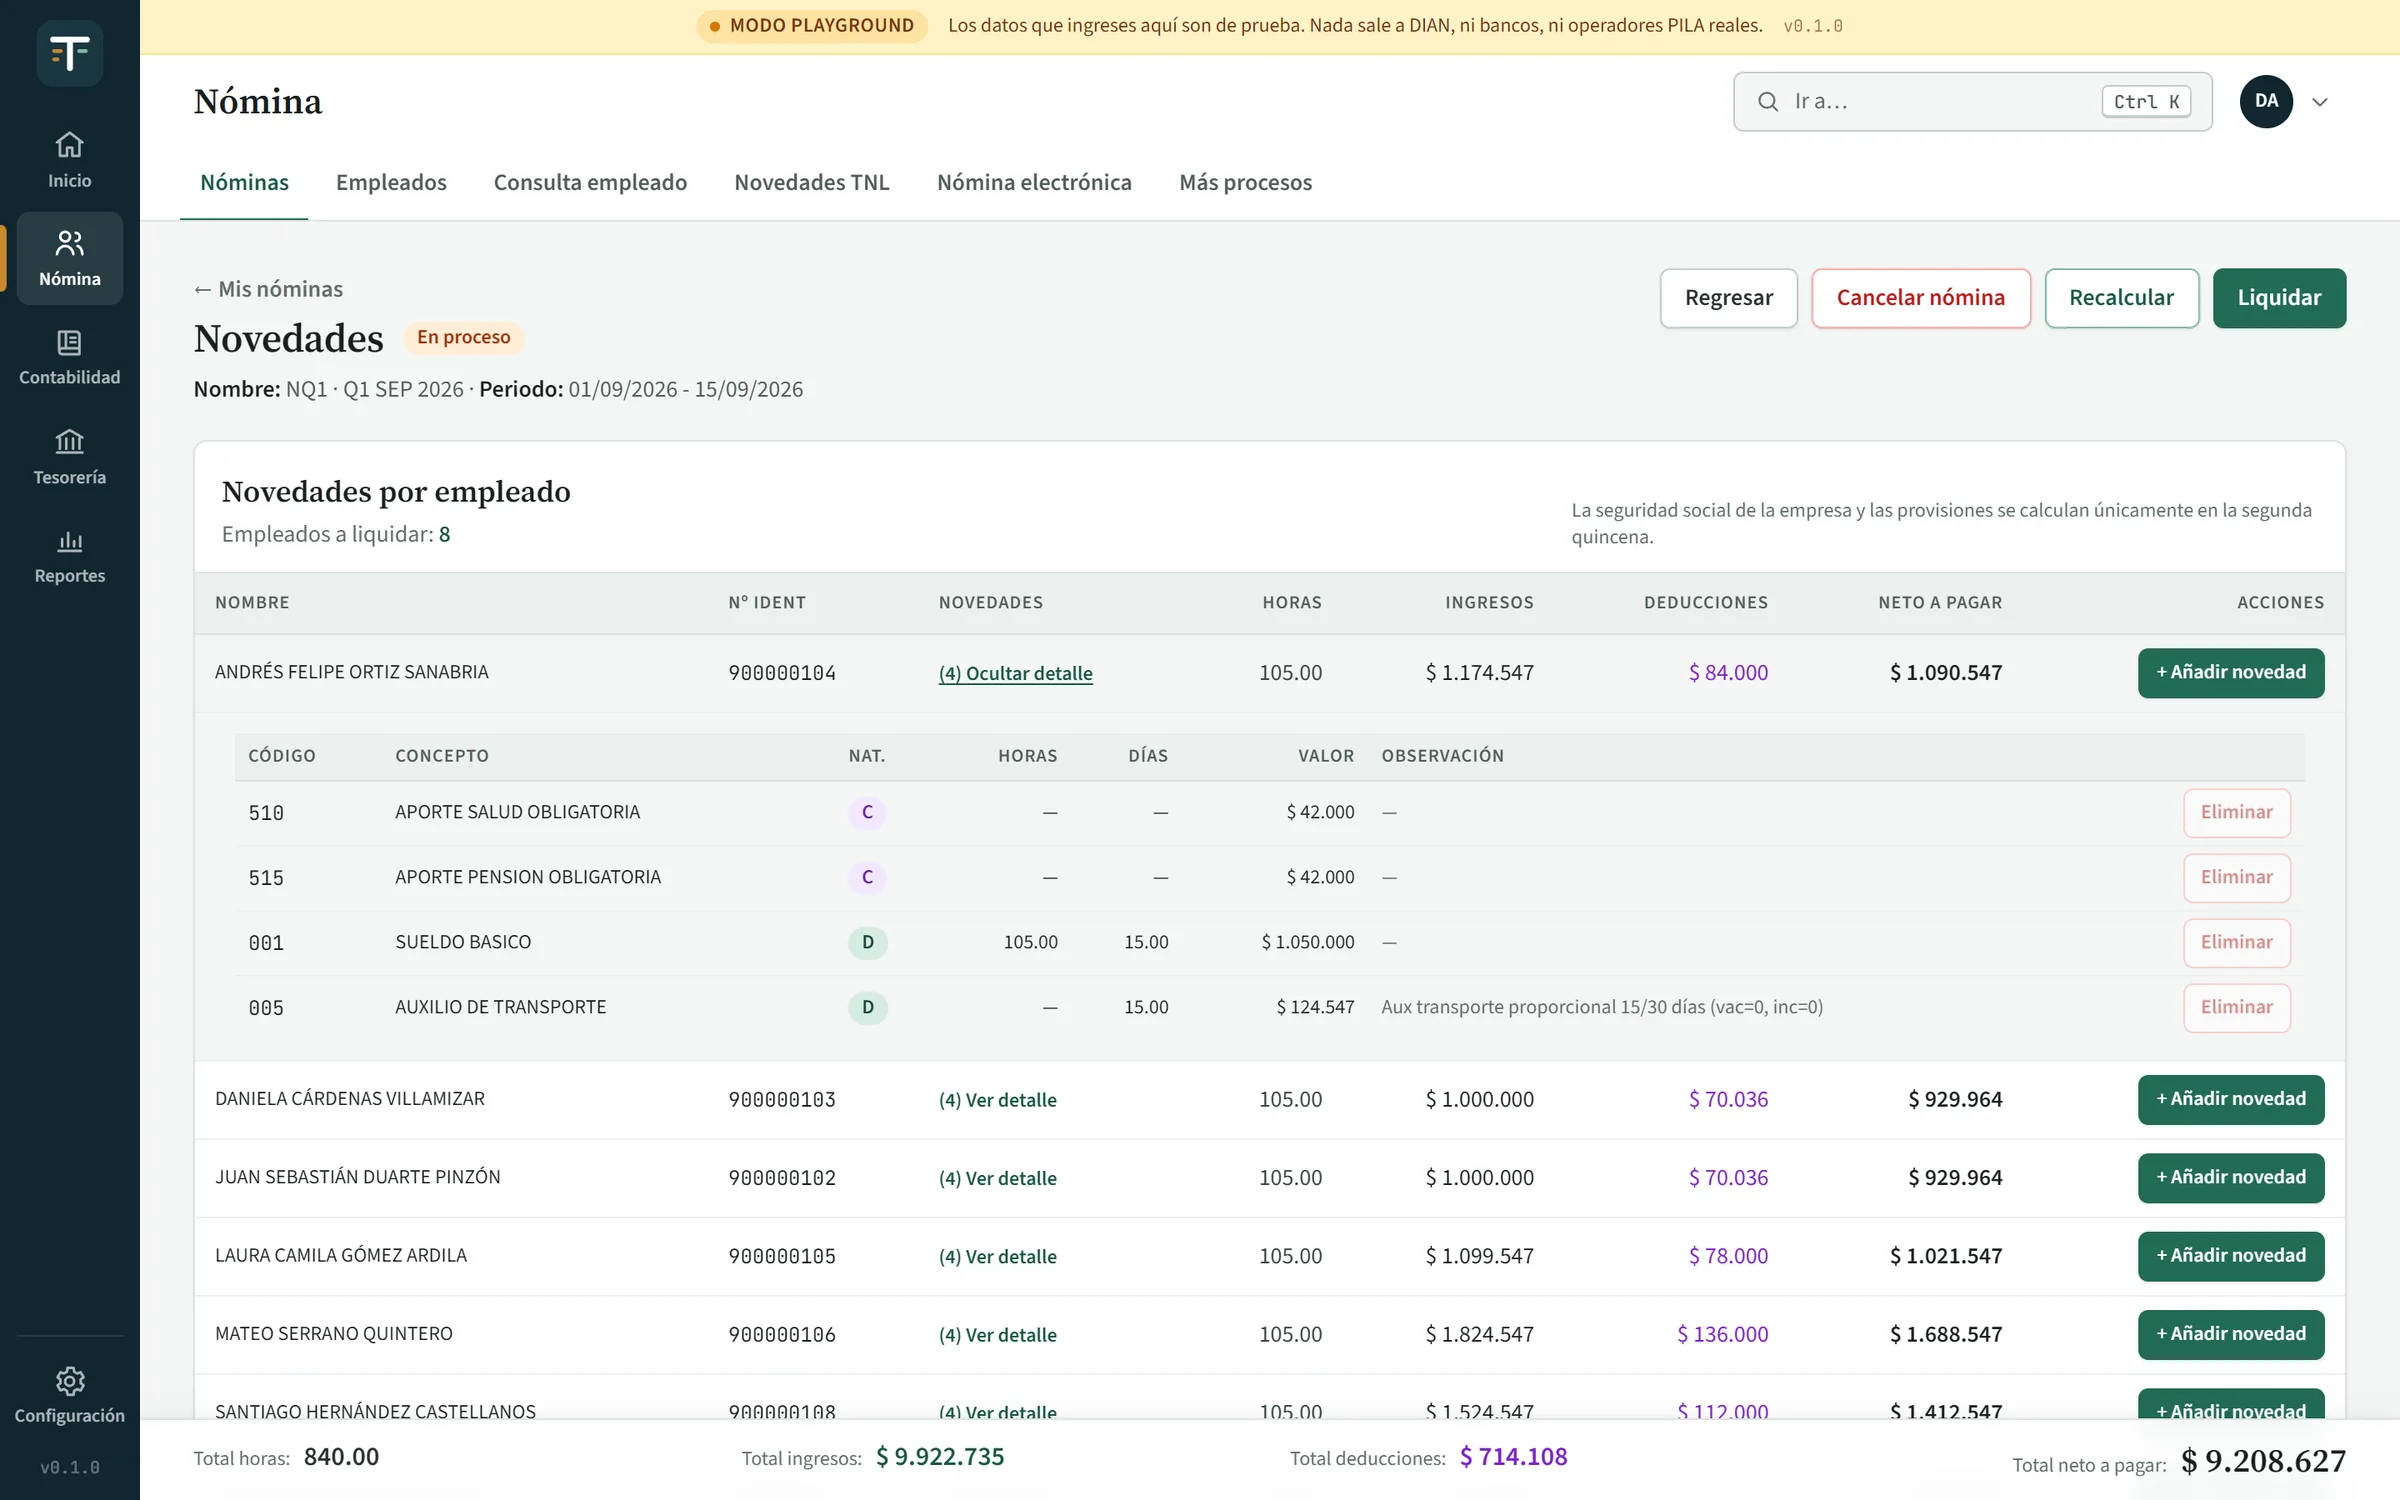The image size is (2400, 1500).
Task: Focus the 'Ir a...' search field
Action: (x=1972, y=101)
